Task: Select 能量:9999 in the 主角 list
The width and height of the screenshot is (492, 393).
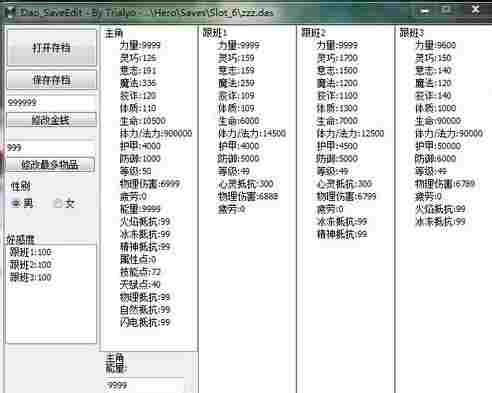Action: tap(140, 209)
